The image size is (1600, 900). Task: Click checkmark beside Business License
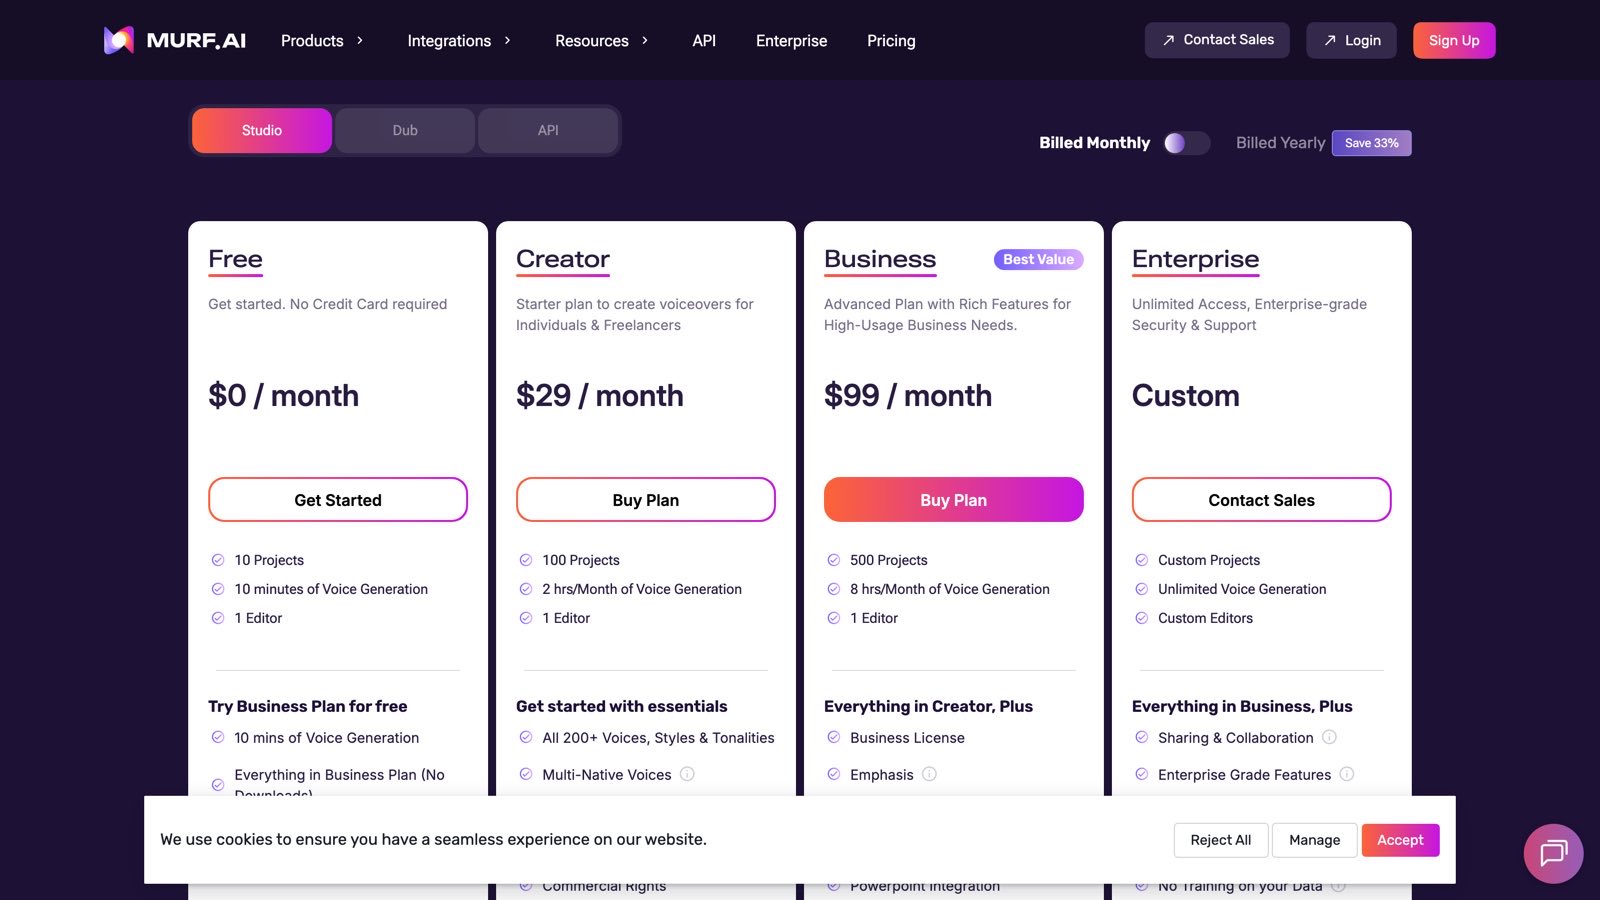coord(834,737)
